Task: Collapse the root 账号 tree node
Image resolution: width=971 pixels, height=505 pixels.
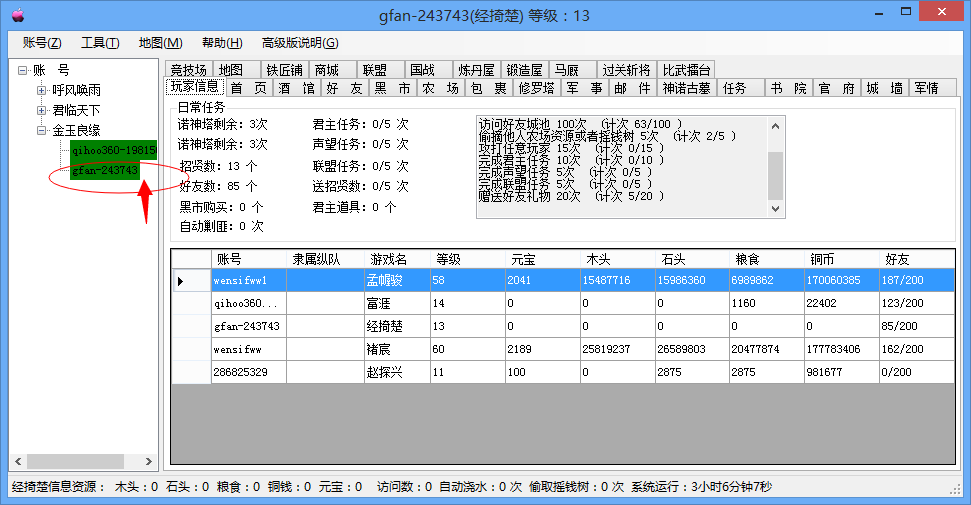Action: coord(23,70)
